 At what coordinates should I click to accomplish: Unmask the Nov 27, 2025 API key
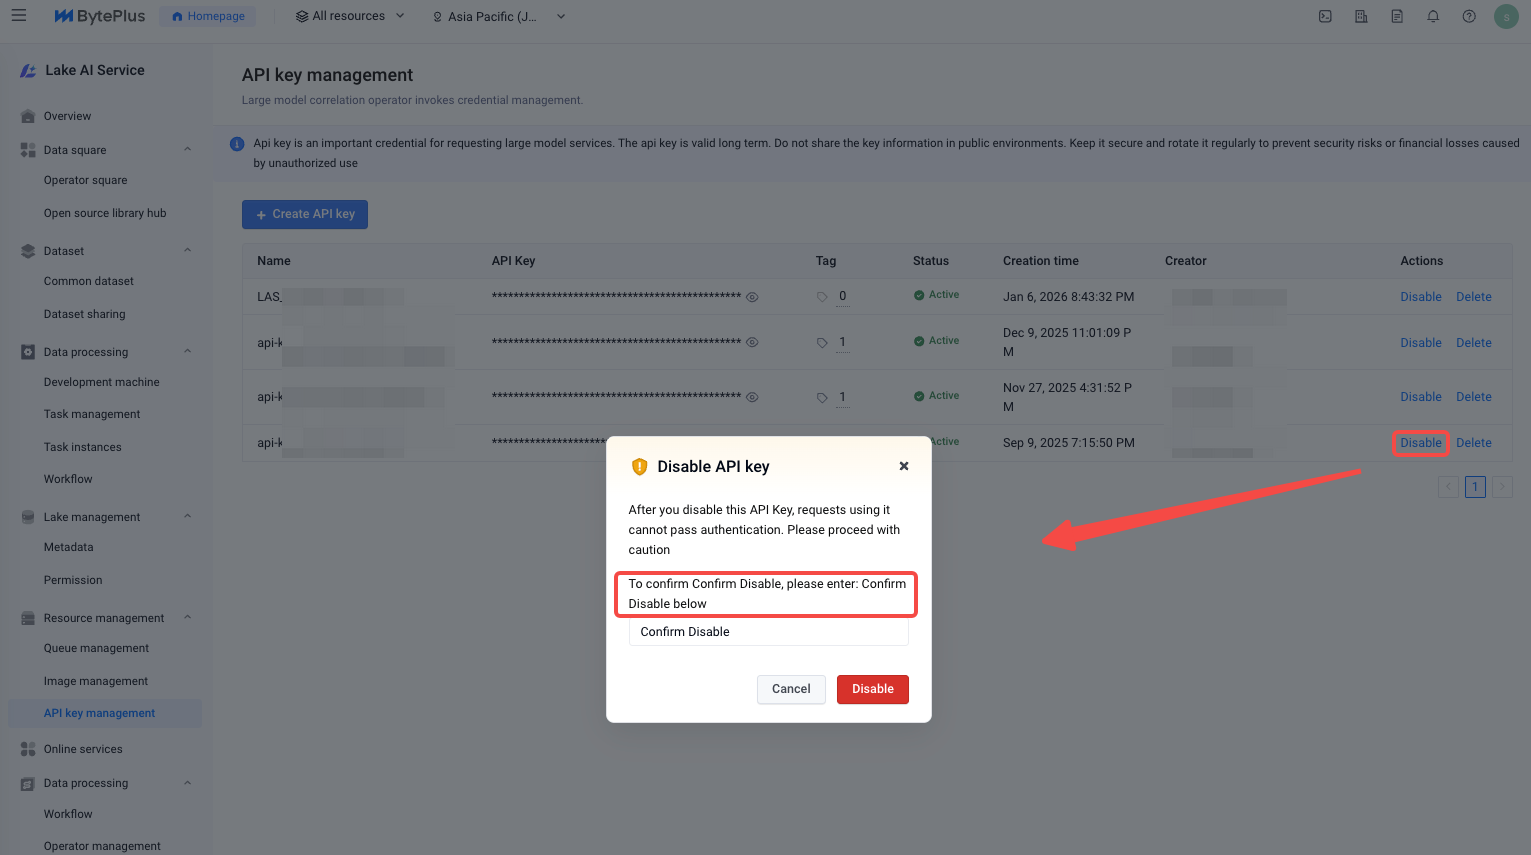[752, 397]
